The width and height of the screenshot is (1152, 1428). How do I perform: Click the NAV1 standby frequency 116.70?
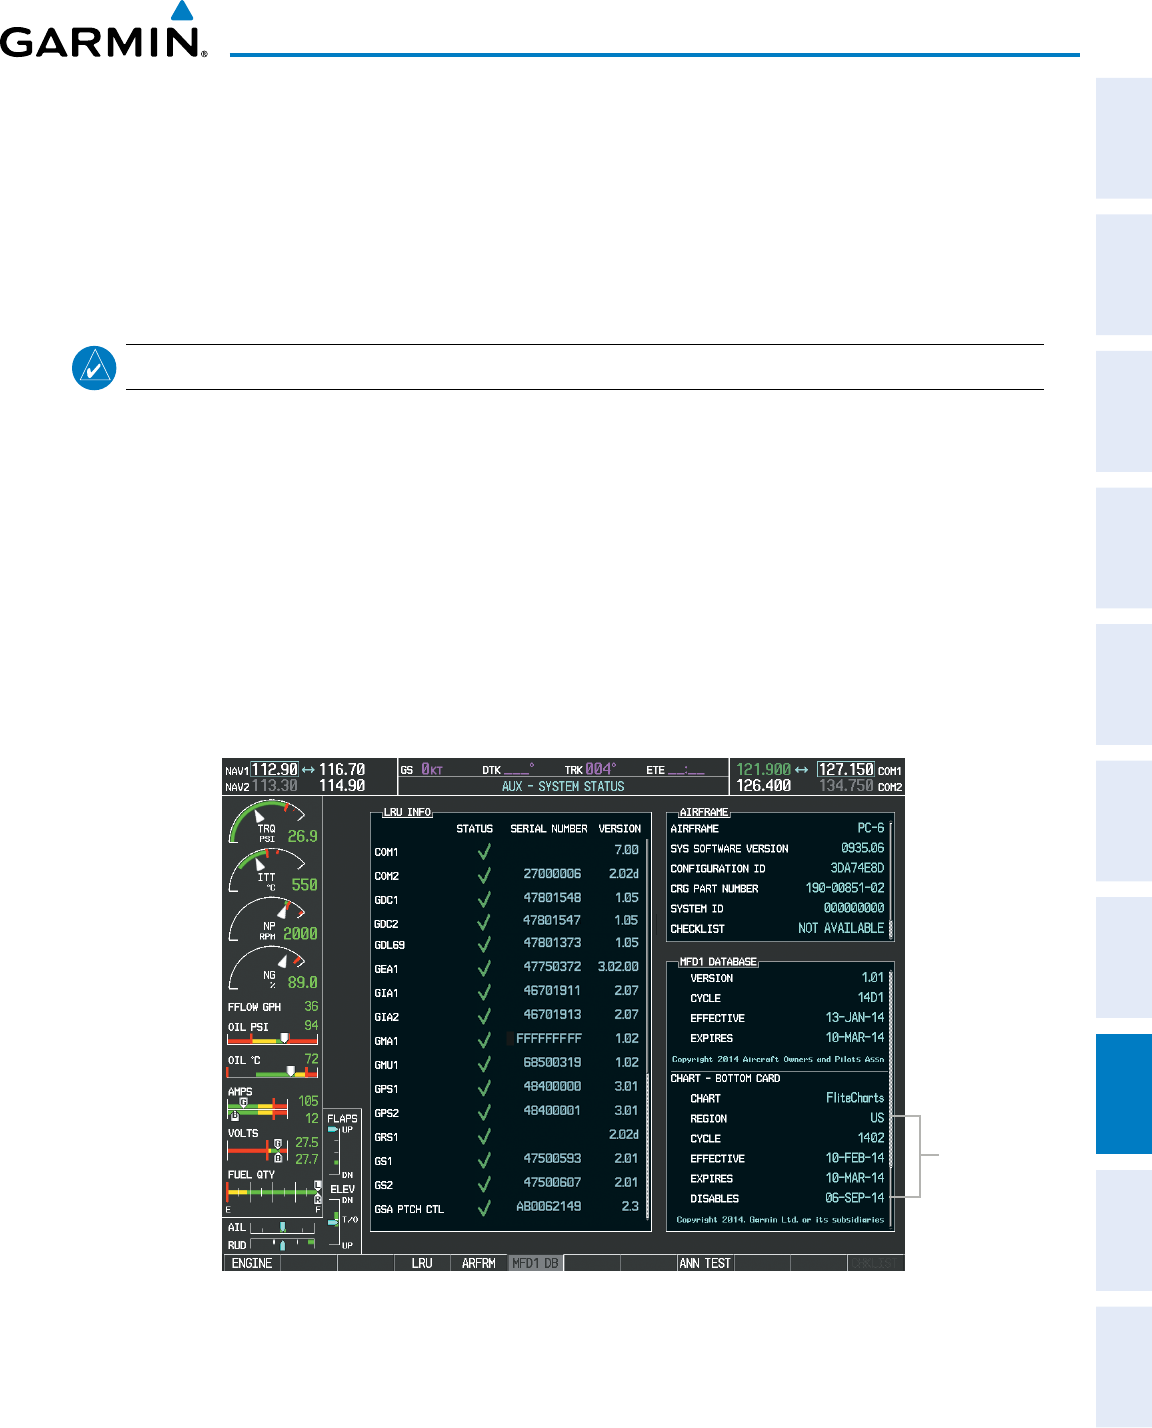click(342, 770)
